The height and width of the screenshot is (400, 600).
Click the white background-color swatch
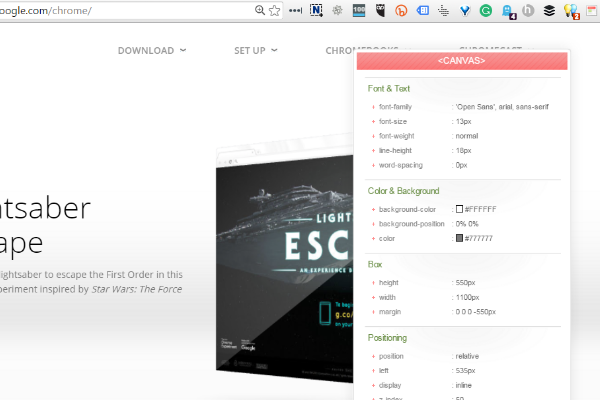point(459,209)
